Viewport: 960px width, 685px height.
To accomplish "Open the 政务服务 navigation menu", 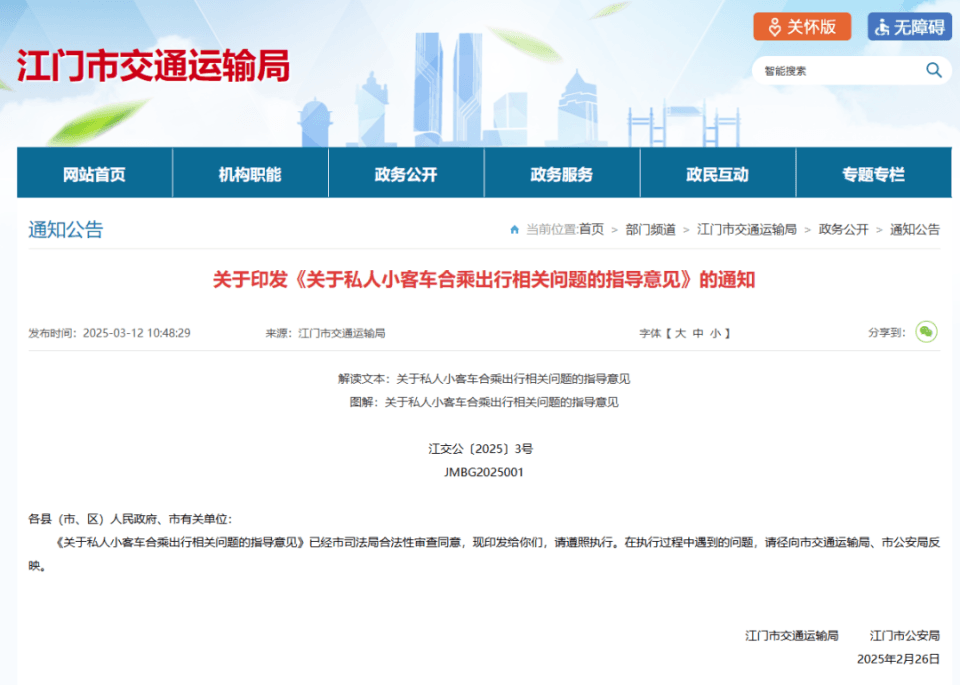I will [561, 174].
